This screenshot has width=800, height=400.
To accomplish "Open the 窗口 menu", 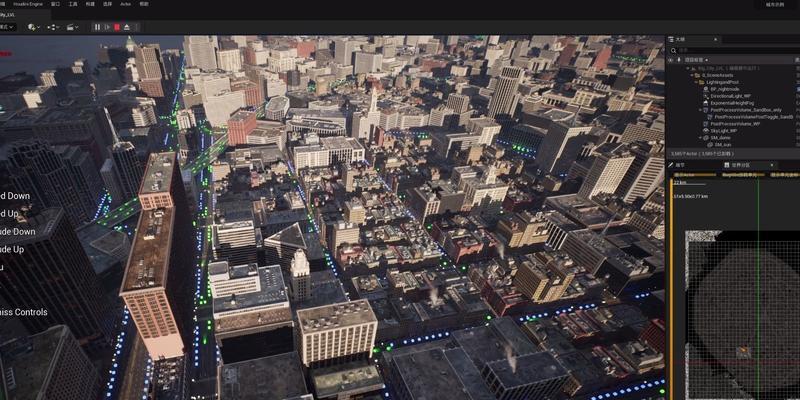I will coord(55,4).
